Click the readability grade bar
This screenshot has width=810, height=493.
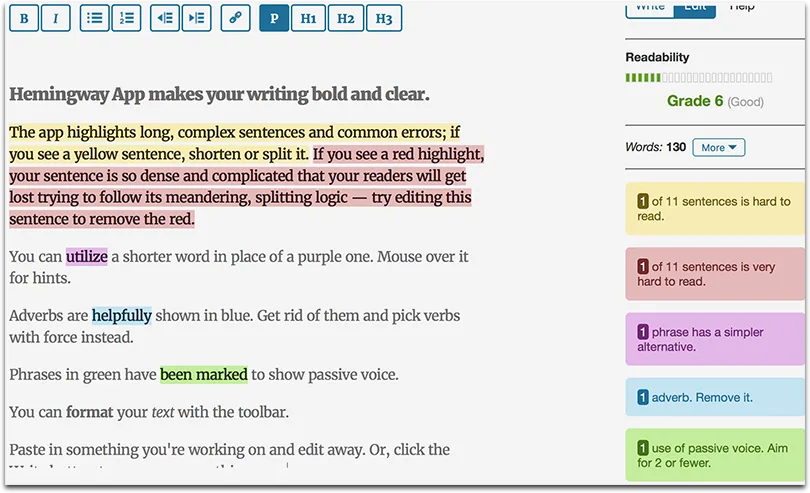click(699, 78)
